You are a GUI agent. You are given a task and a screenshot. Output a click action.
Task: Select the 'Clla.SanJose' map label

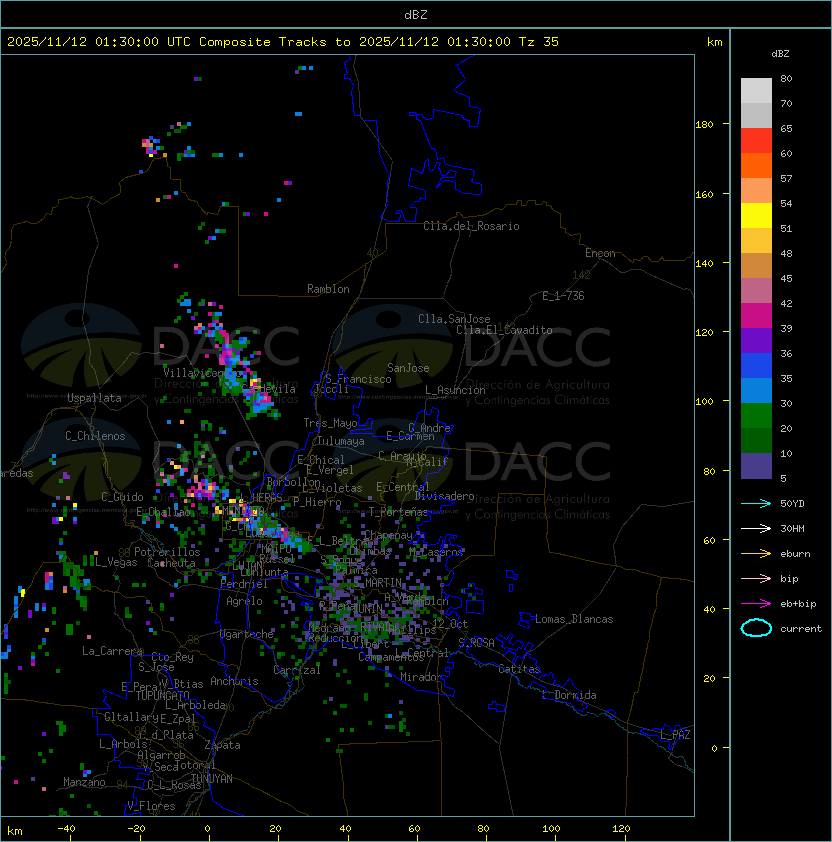(x=454, y=319)
